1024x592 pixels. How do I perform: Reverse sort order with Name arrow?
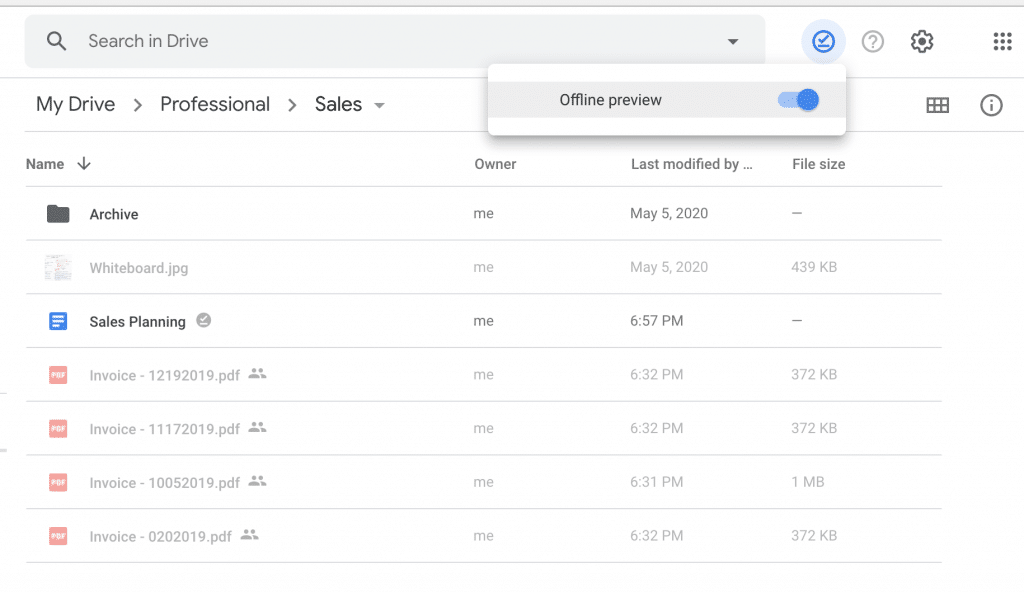tap(84, 164)
